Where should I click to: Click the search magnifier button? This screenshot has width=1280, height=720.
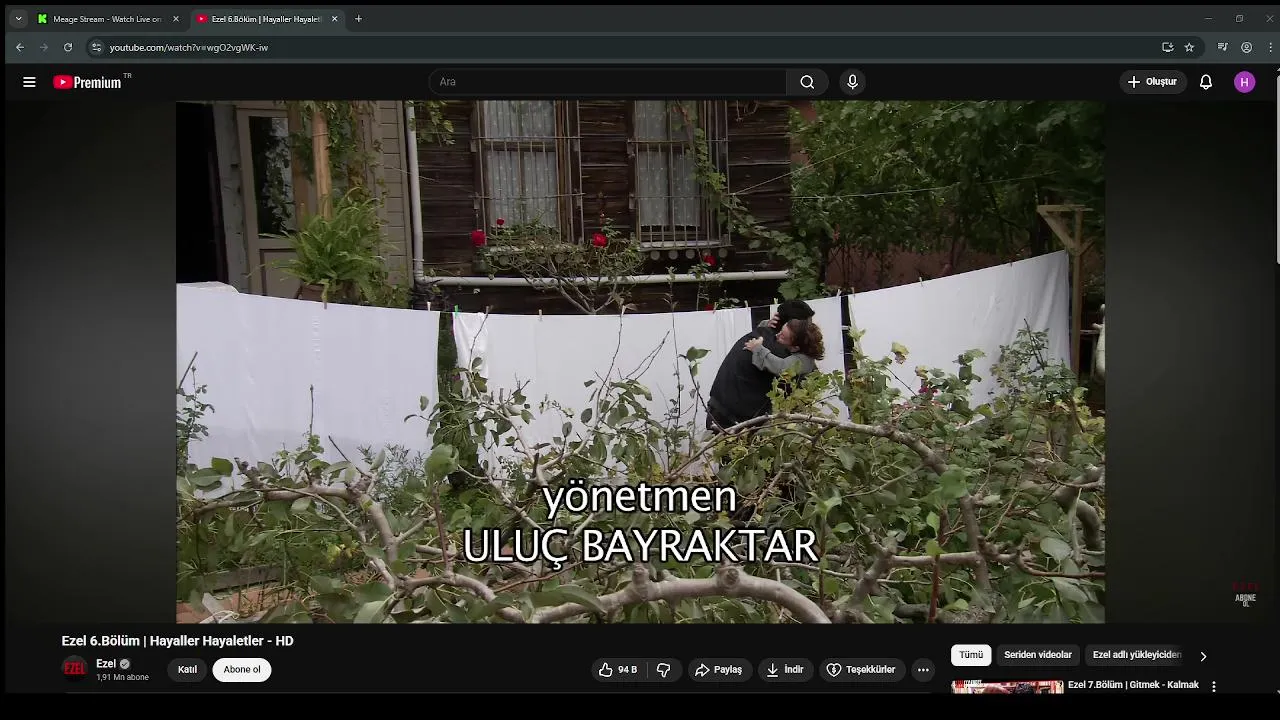coord(807,82)
